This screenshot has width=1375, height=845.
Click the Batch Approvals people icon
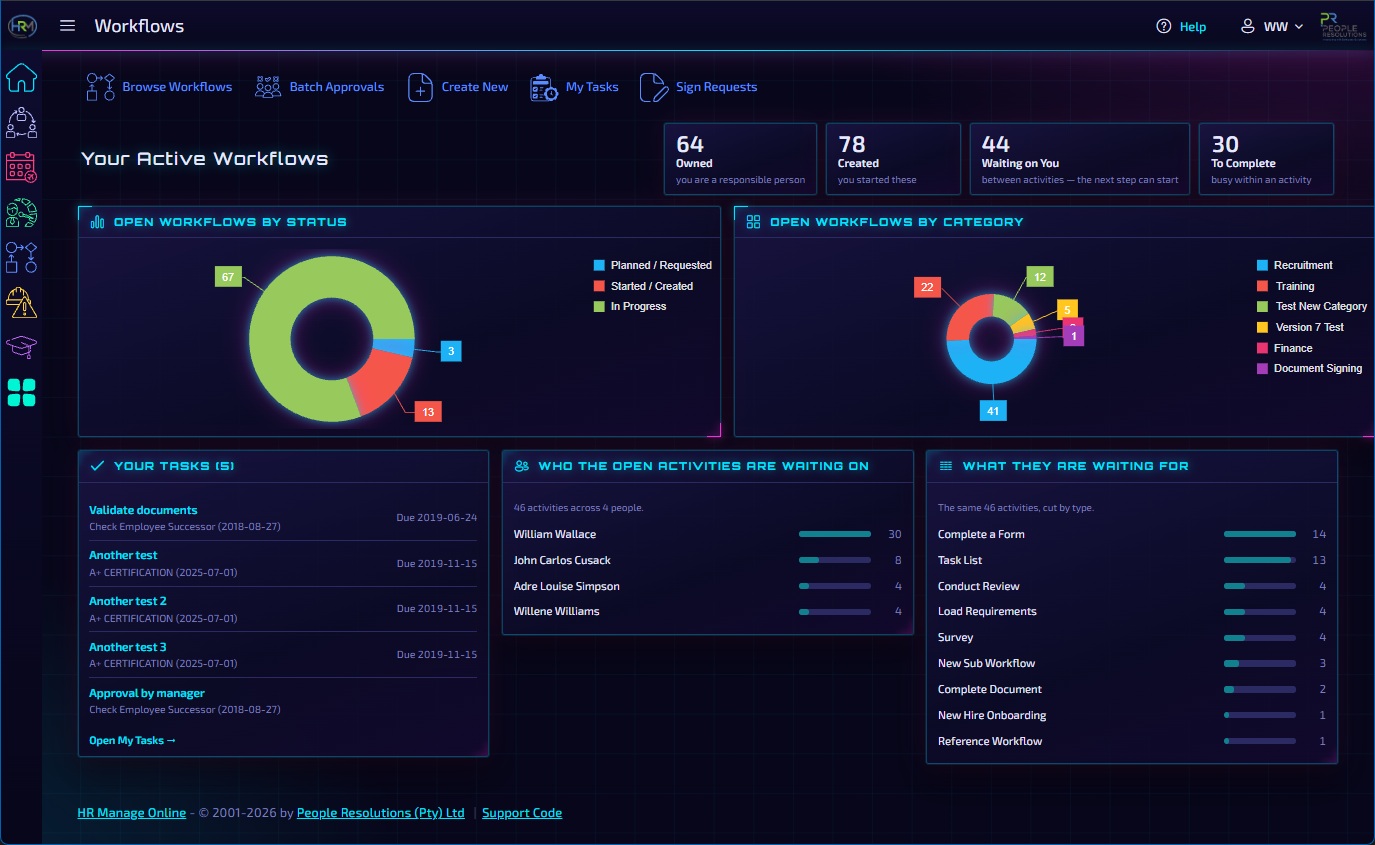267,87
